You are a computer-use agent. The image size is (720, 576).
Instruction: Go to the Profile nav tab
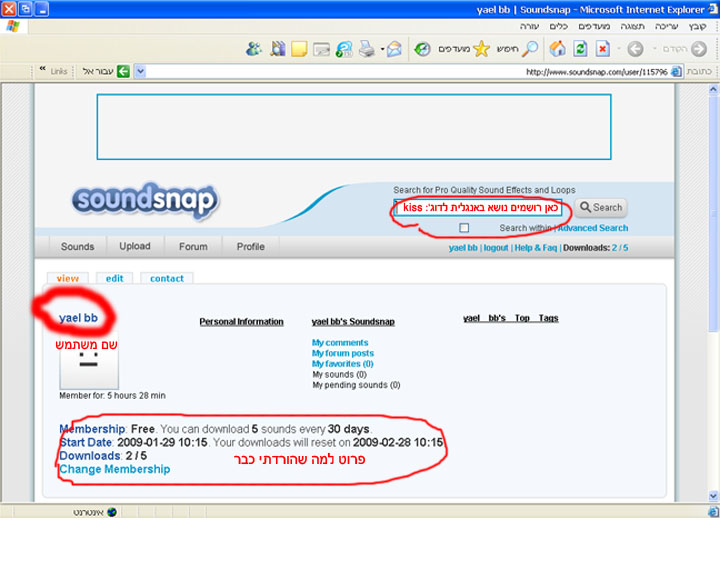click(251, 247)
